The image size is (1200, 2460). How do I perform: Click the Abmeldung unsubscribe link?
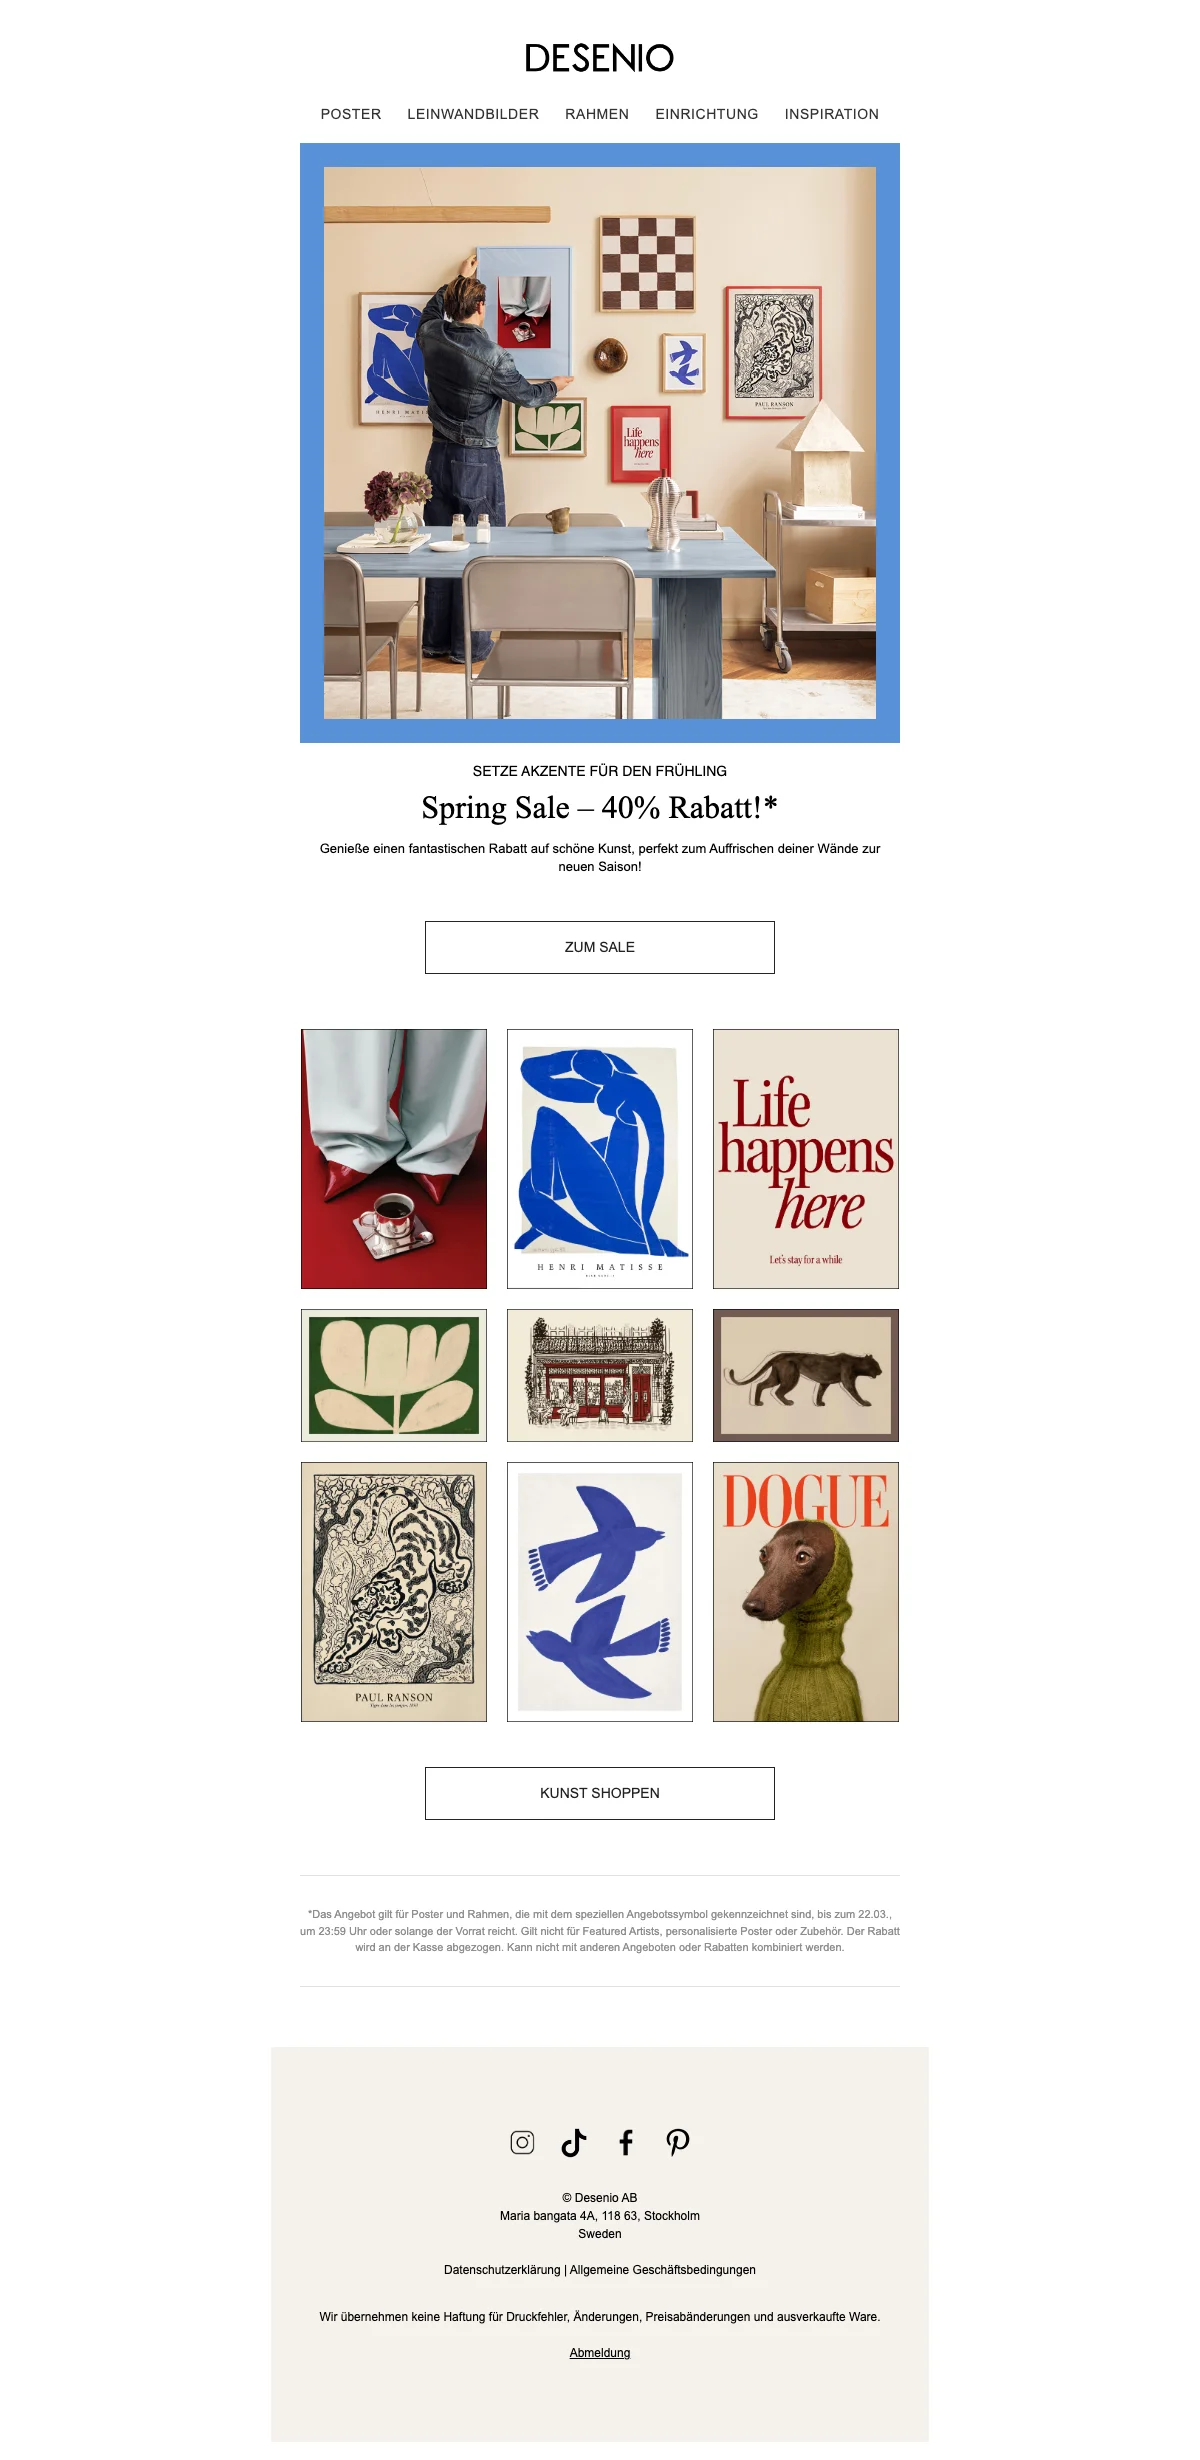600,2353
